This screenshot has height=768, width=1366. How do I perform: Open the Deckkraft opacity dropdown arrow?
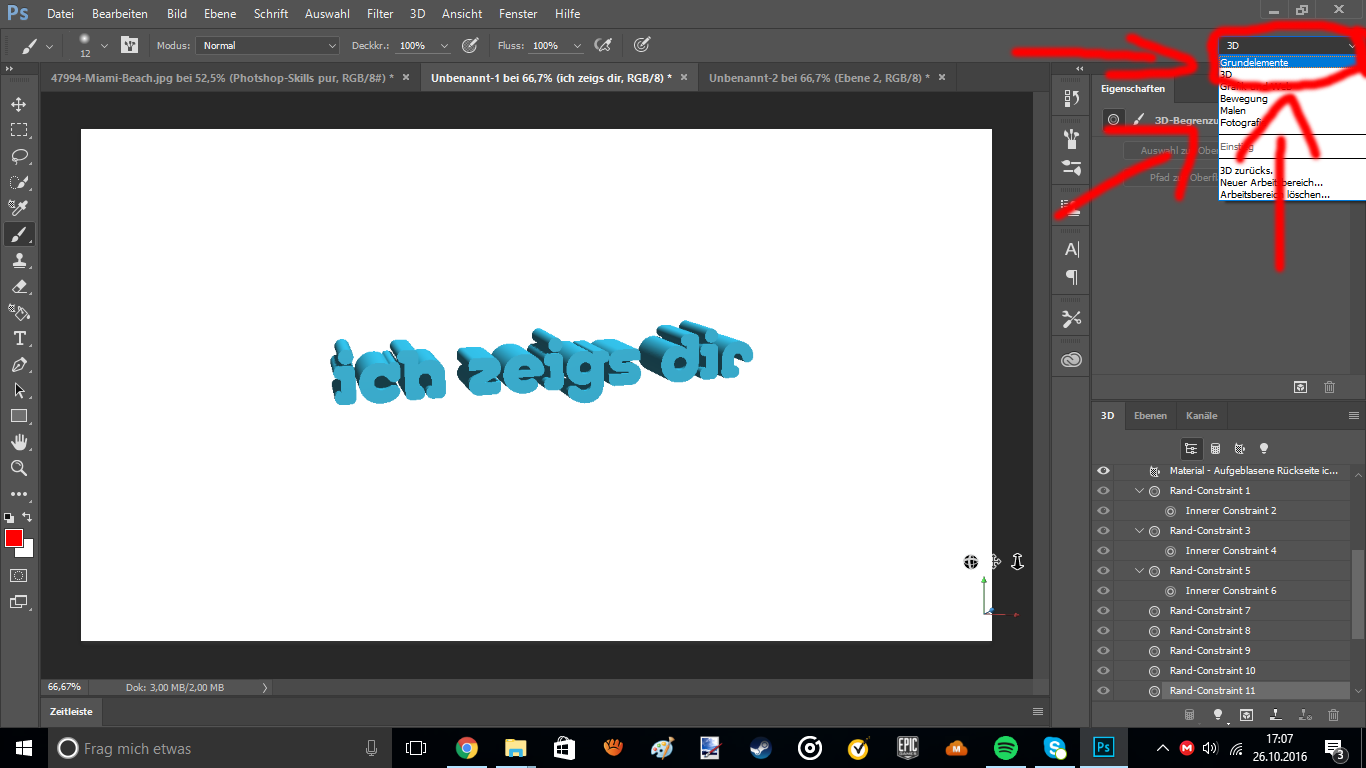click(444, 46)
